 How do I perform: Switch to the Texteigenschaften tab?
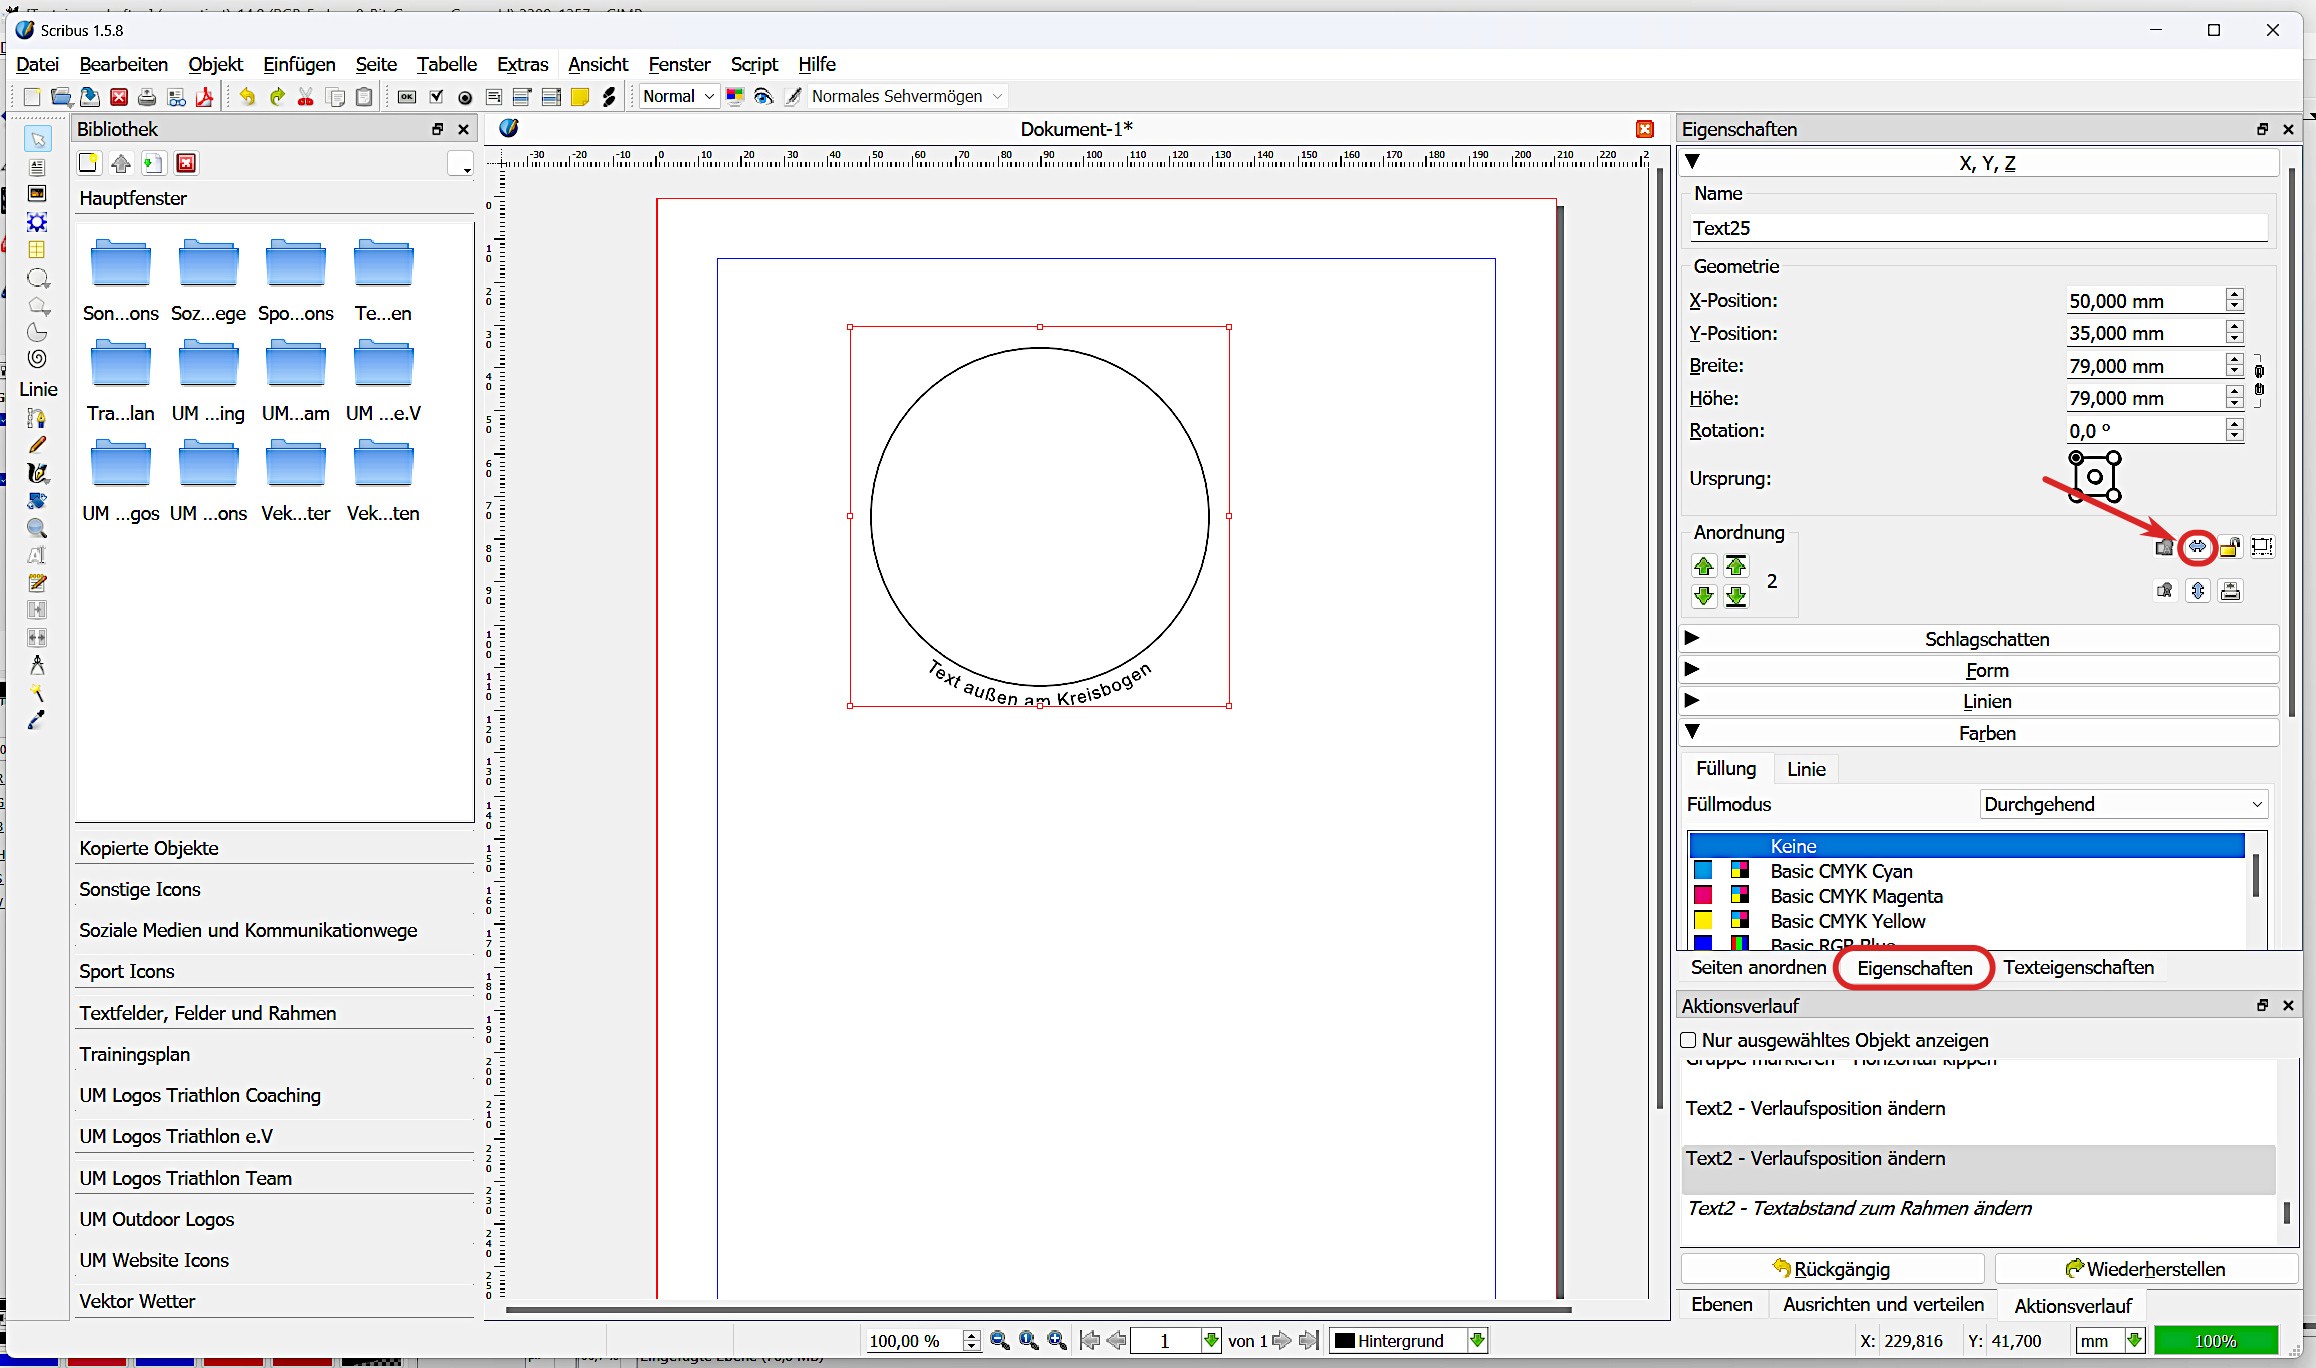click(x=2078, y=967)
